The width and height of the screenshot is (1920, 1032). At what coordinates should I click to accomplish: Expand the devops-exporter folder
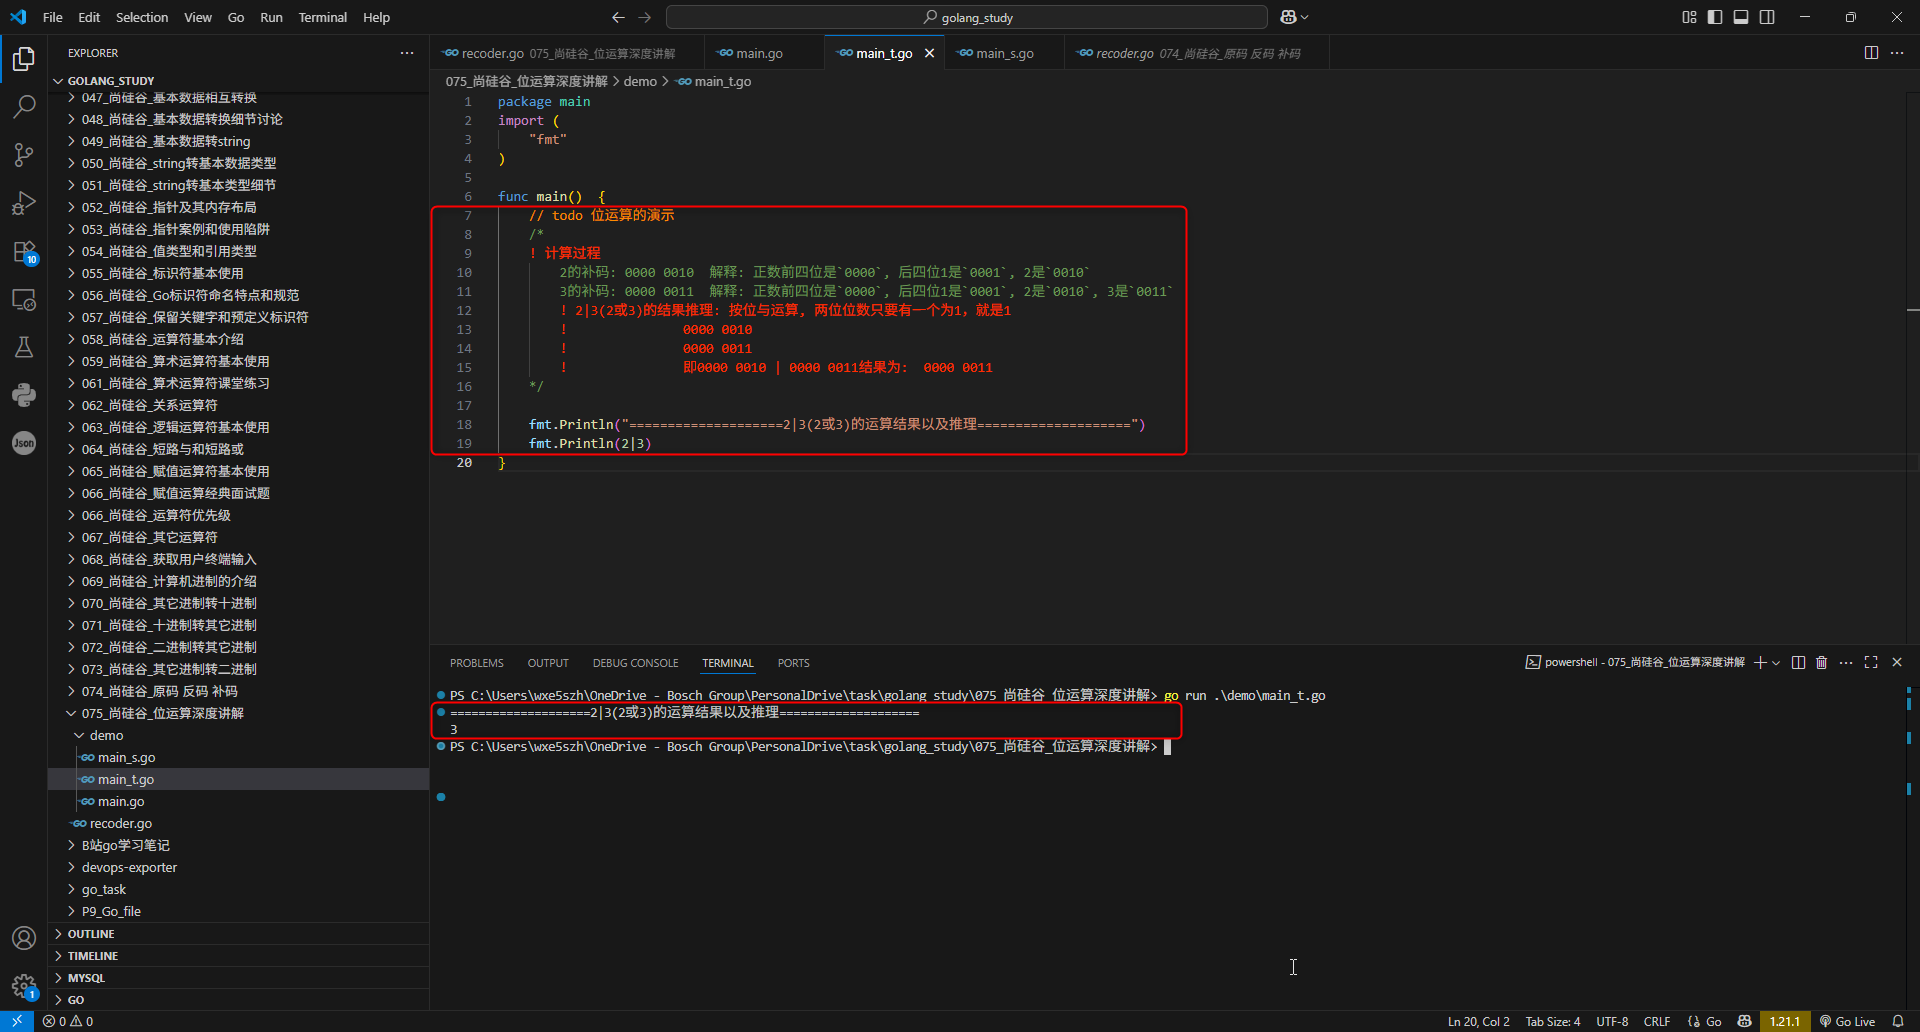click(239, 867)
